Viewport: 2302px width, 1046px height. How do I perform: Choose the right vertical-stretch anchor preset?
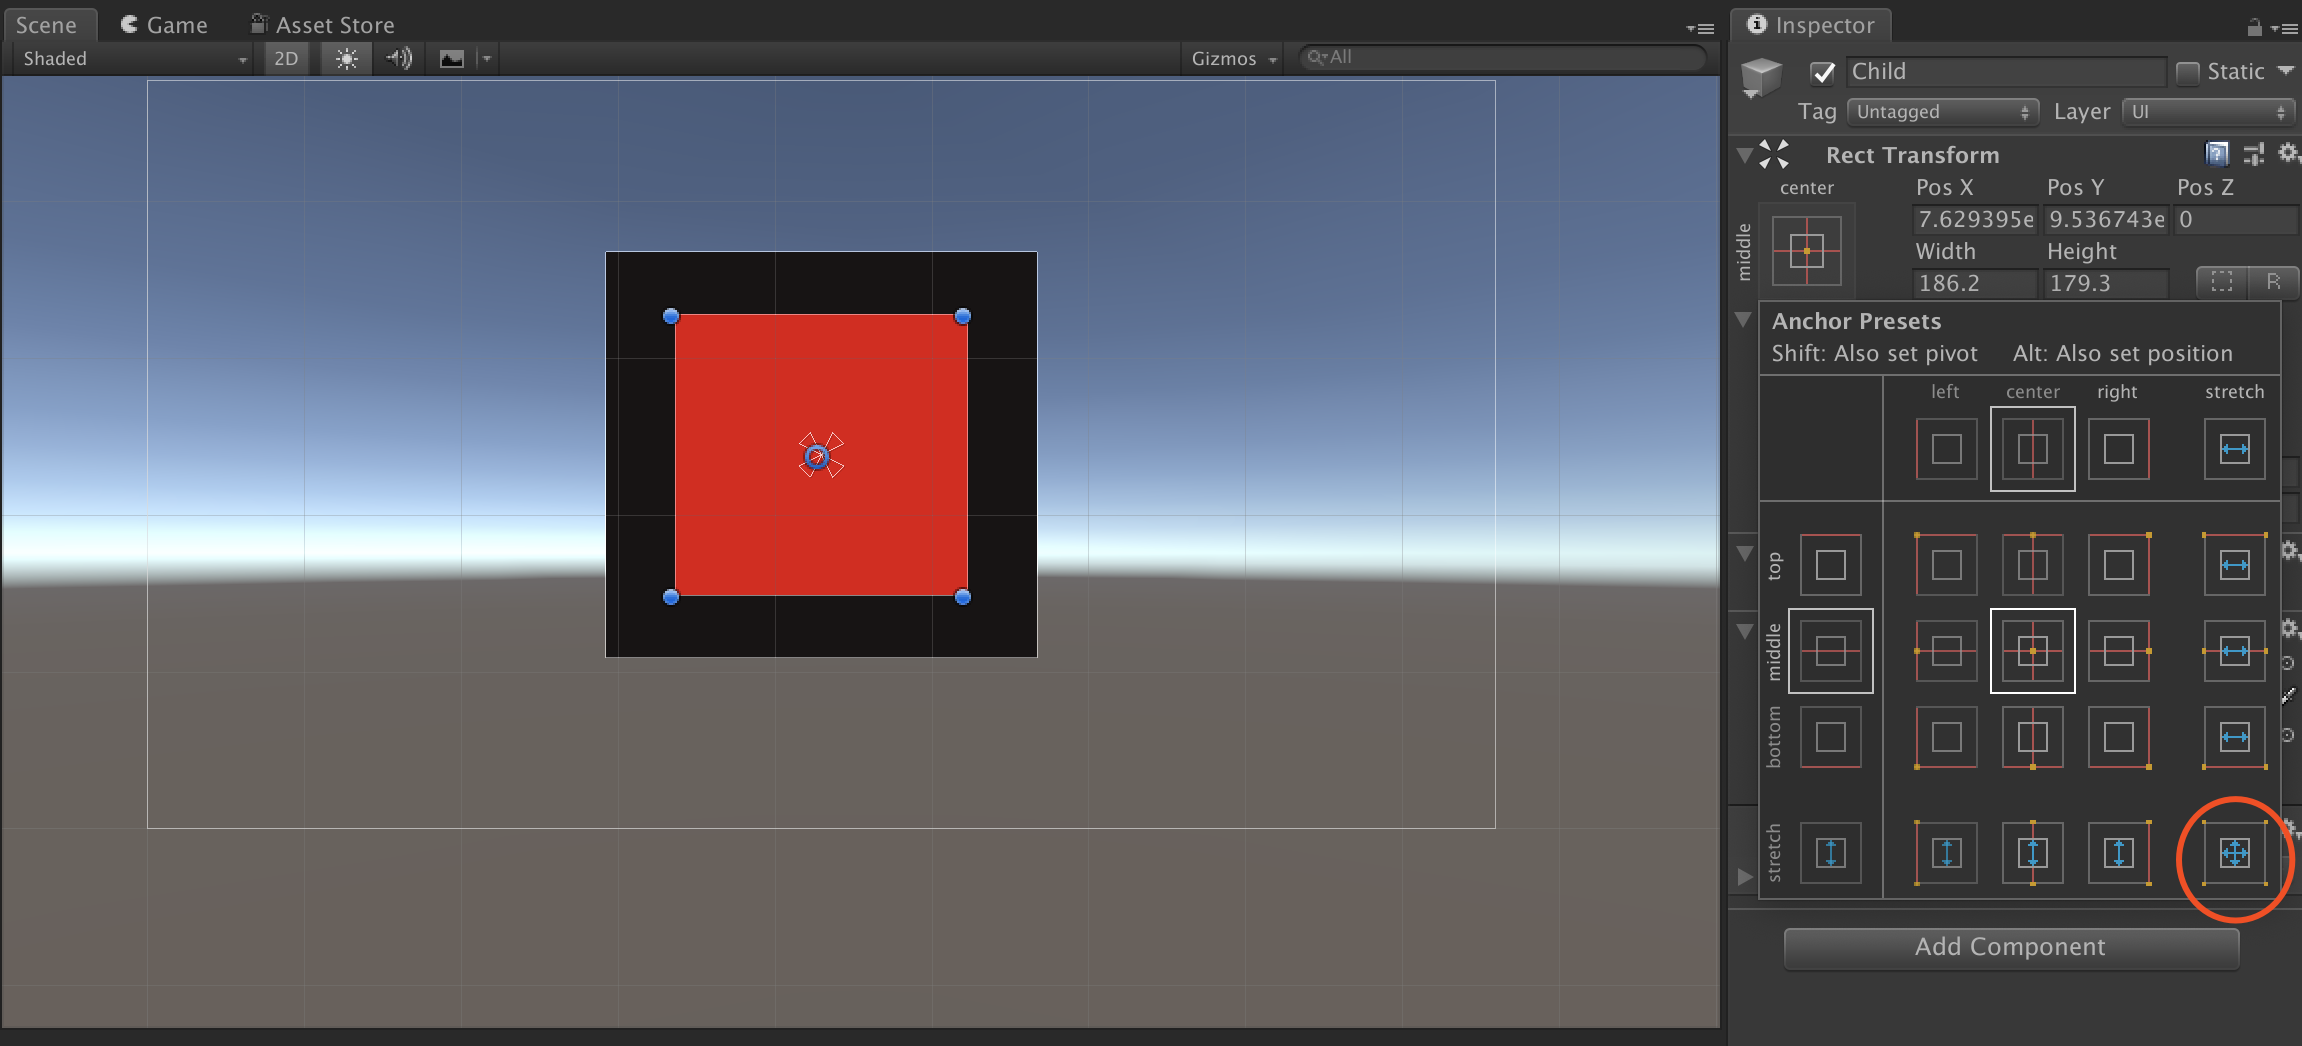2118,853
